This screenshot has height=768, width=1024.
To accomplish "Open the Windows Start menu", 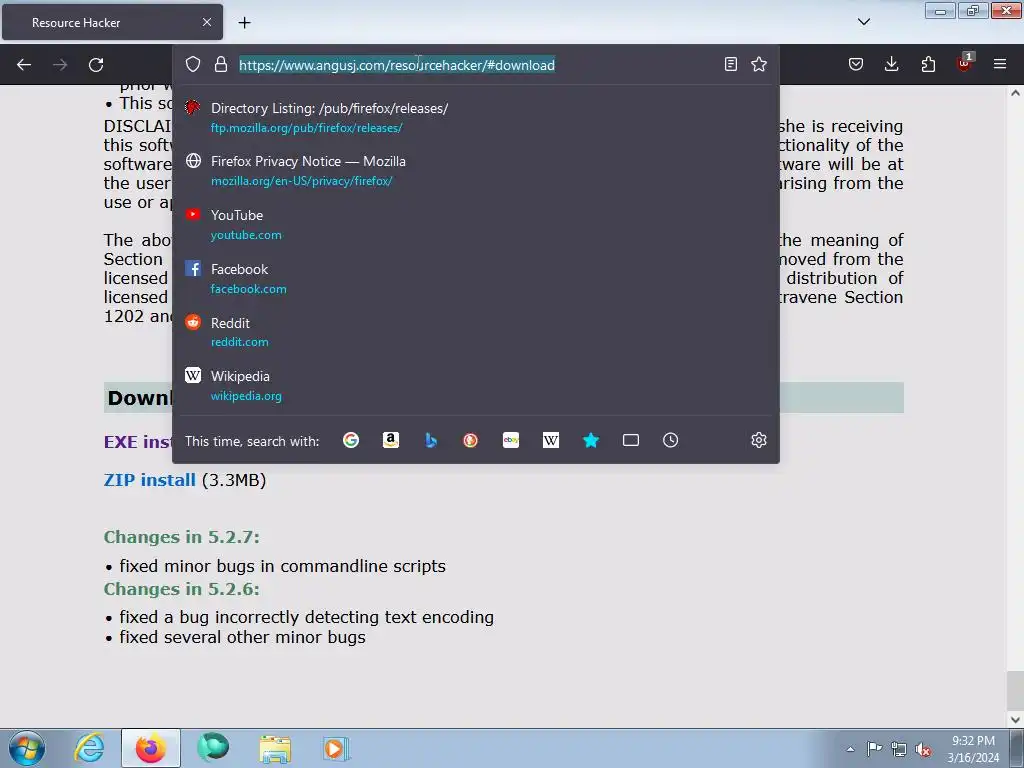I will tap(26, 748).
